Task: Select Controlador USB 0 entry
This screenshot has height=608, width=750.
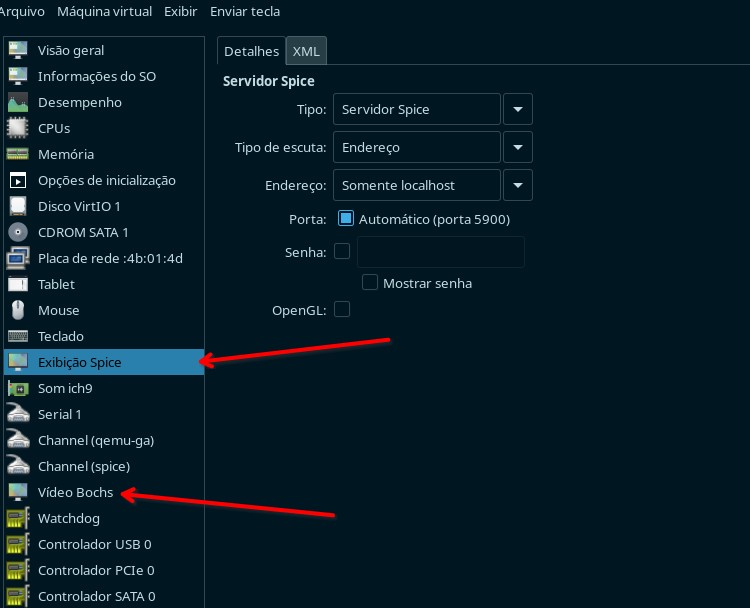Action: 104,544
